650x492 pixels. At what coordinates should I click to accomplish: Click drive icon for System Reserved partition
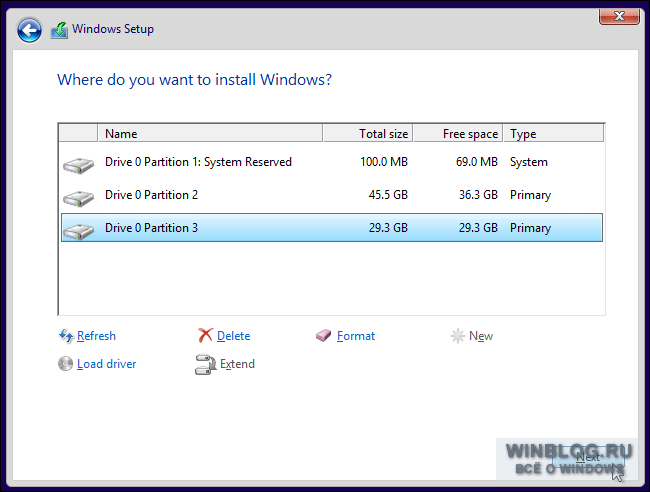78,165
